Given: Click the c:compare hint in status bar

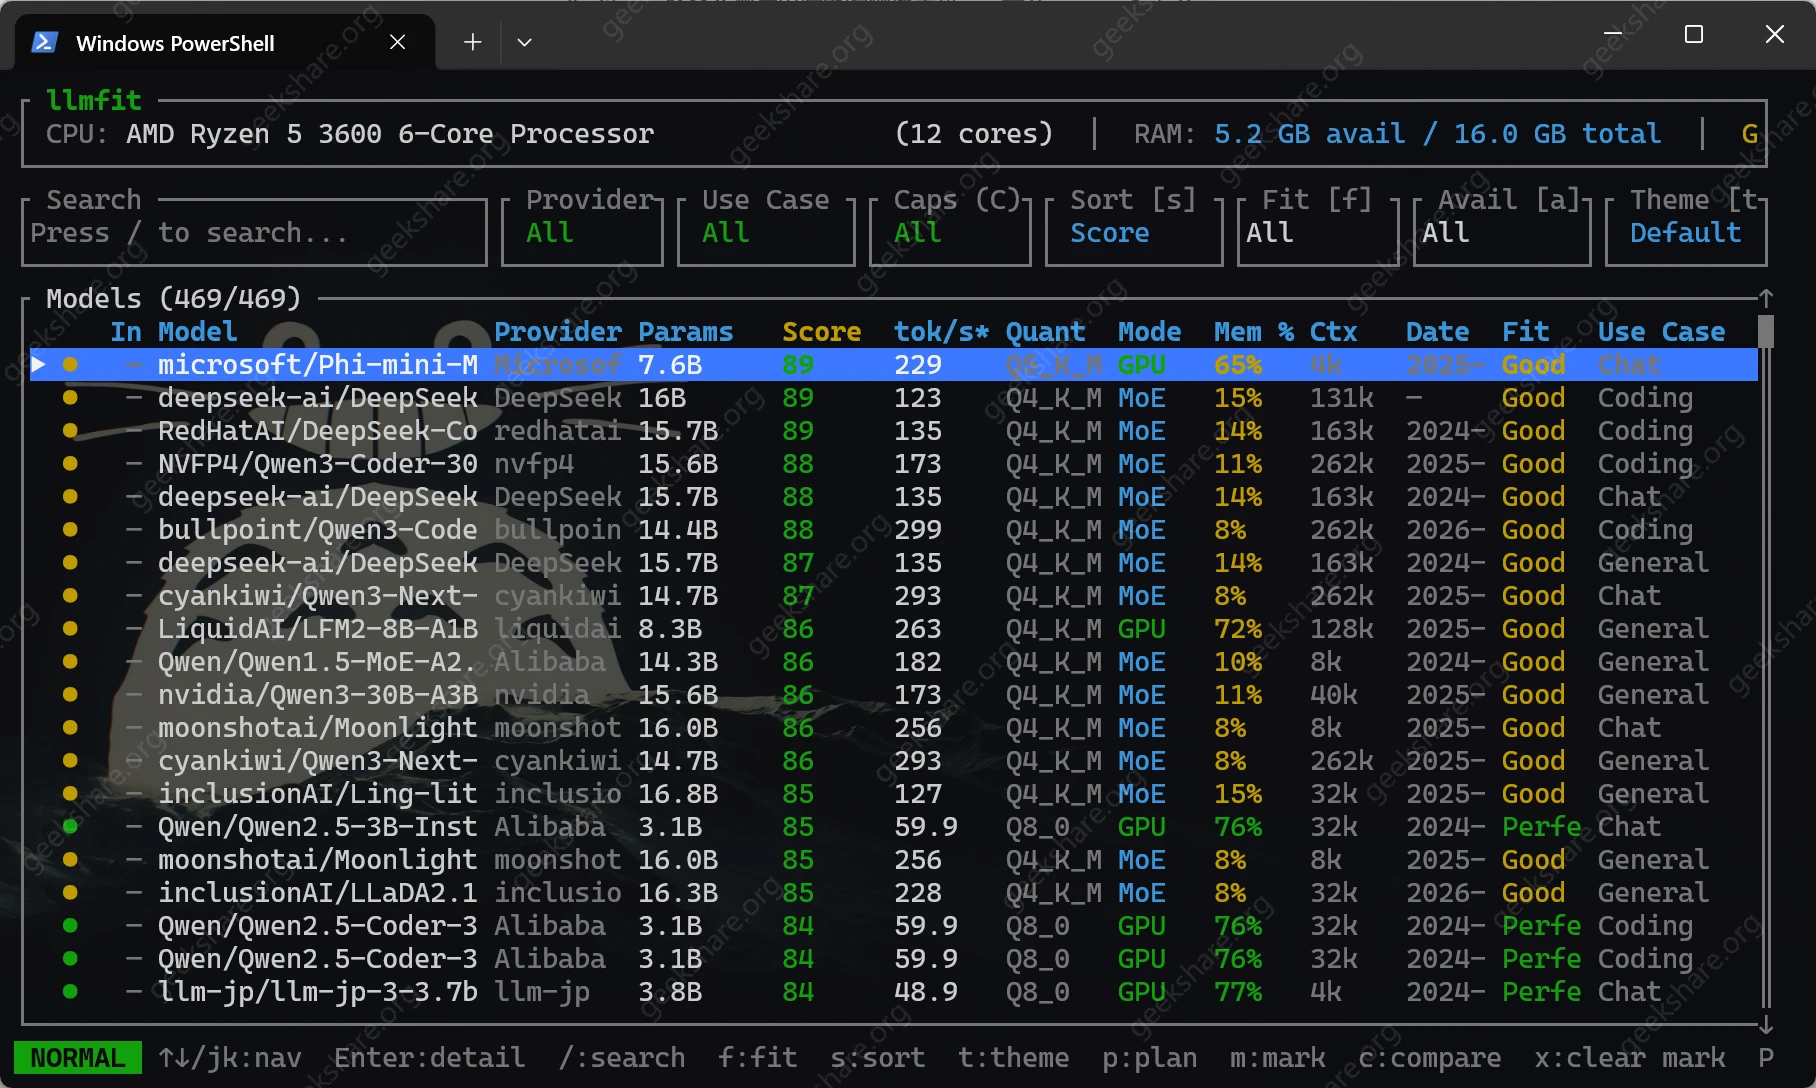Looking at the screenshot, I should point(1430,1058).
